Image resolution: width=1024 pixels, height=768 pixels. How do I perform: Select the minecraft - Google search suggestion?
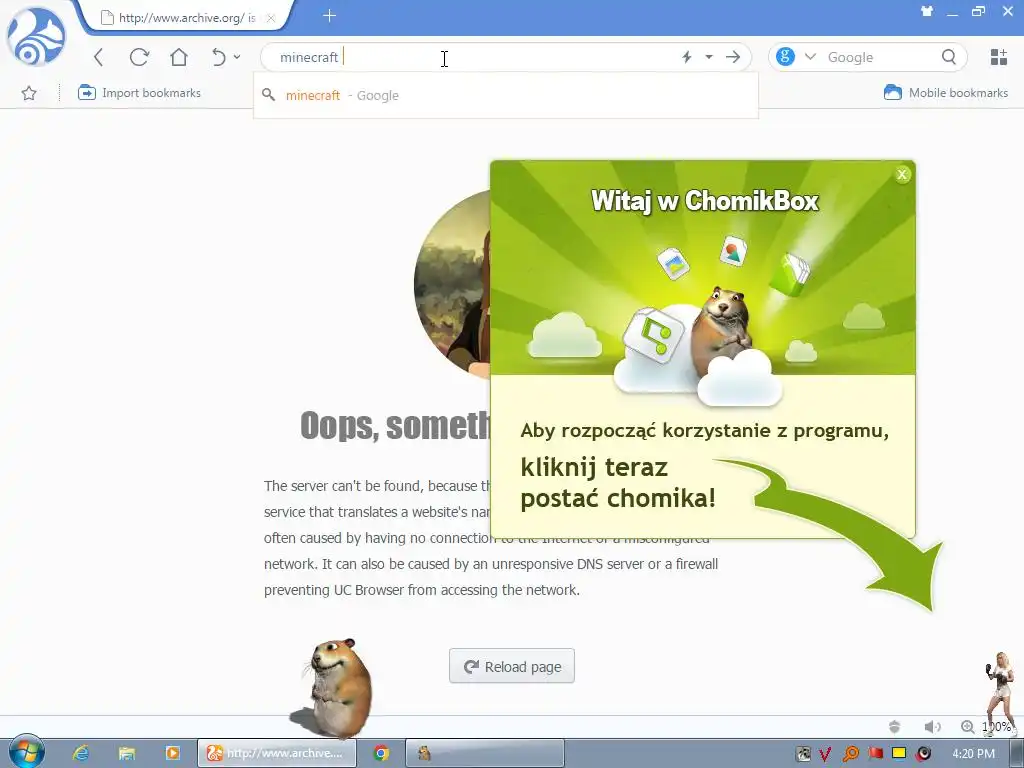(x=506, y=95)
